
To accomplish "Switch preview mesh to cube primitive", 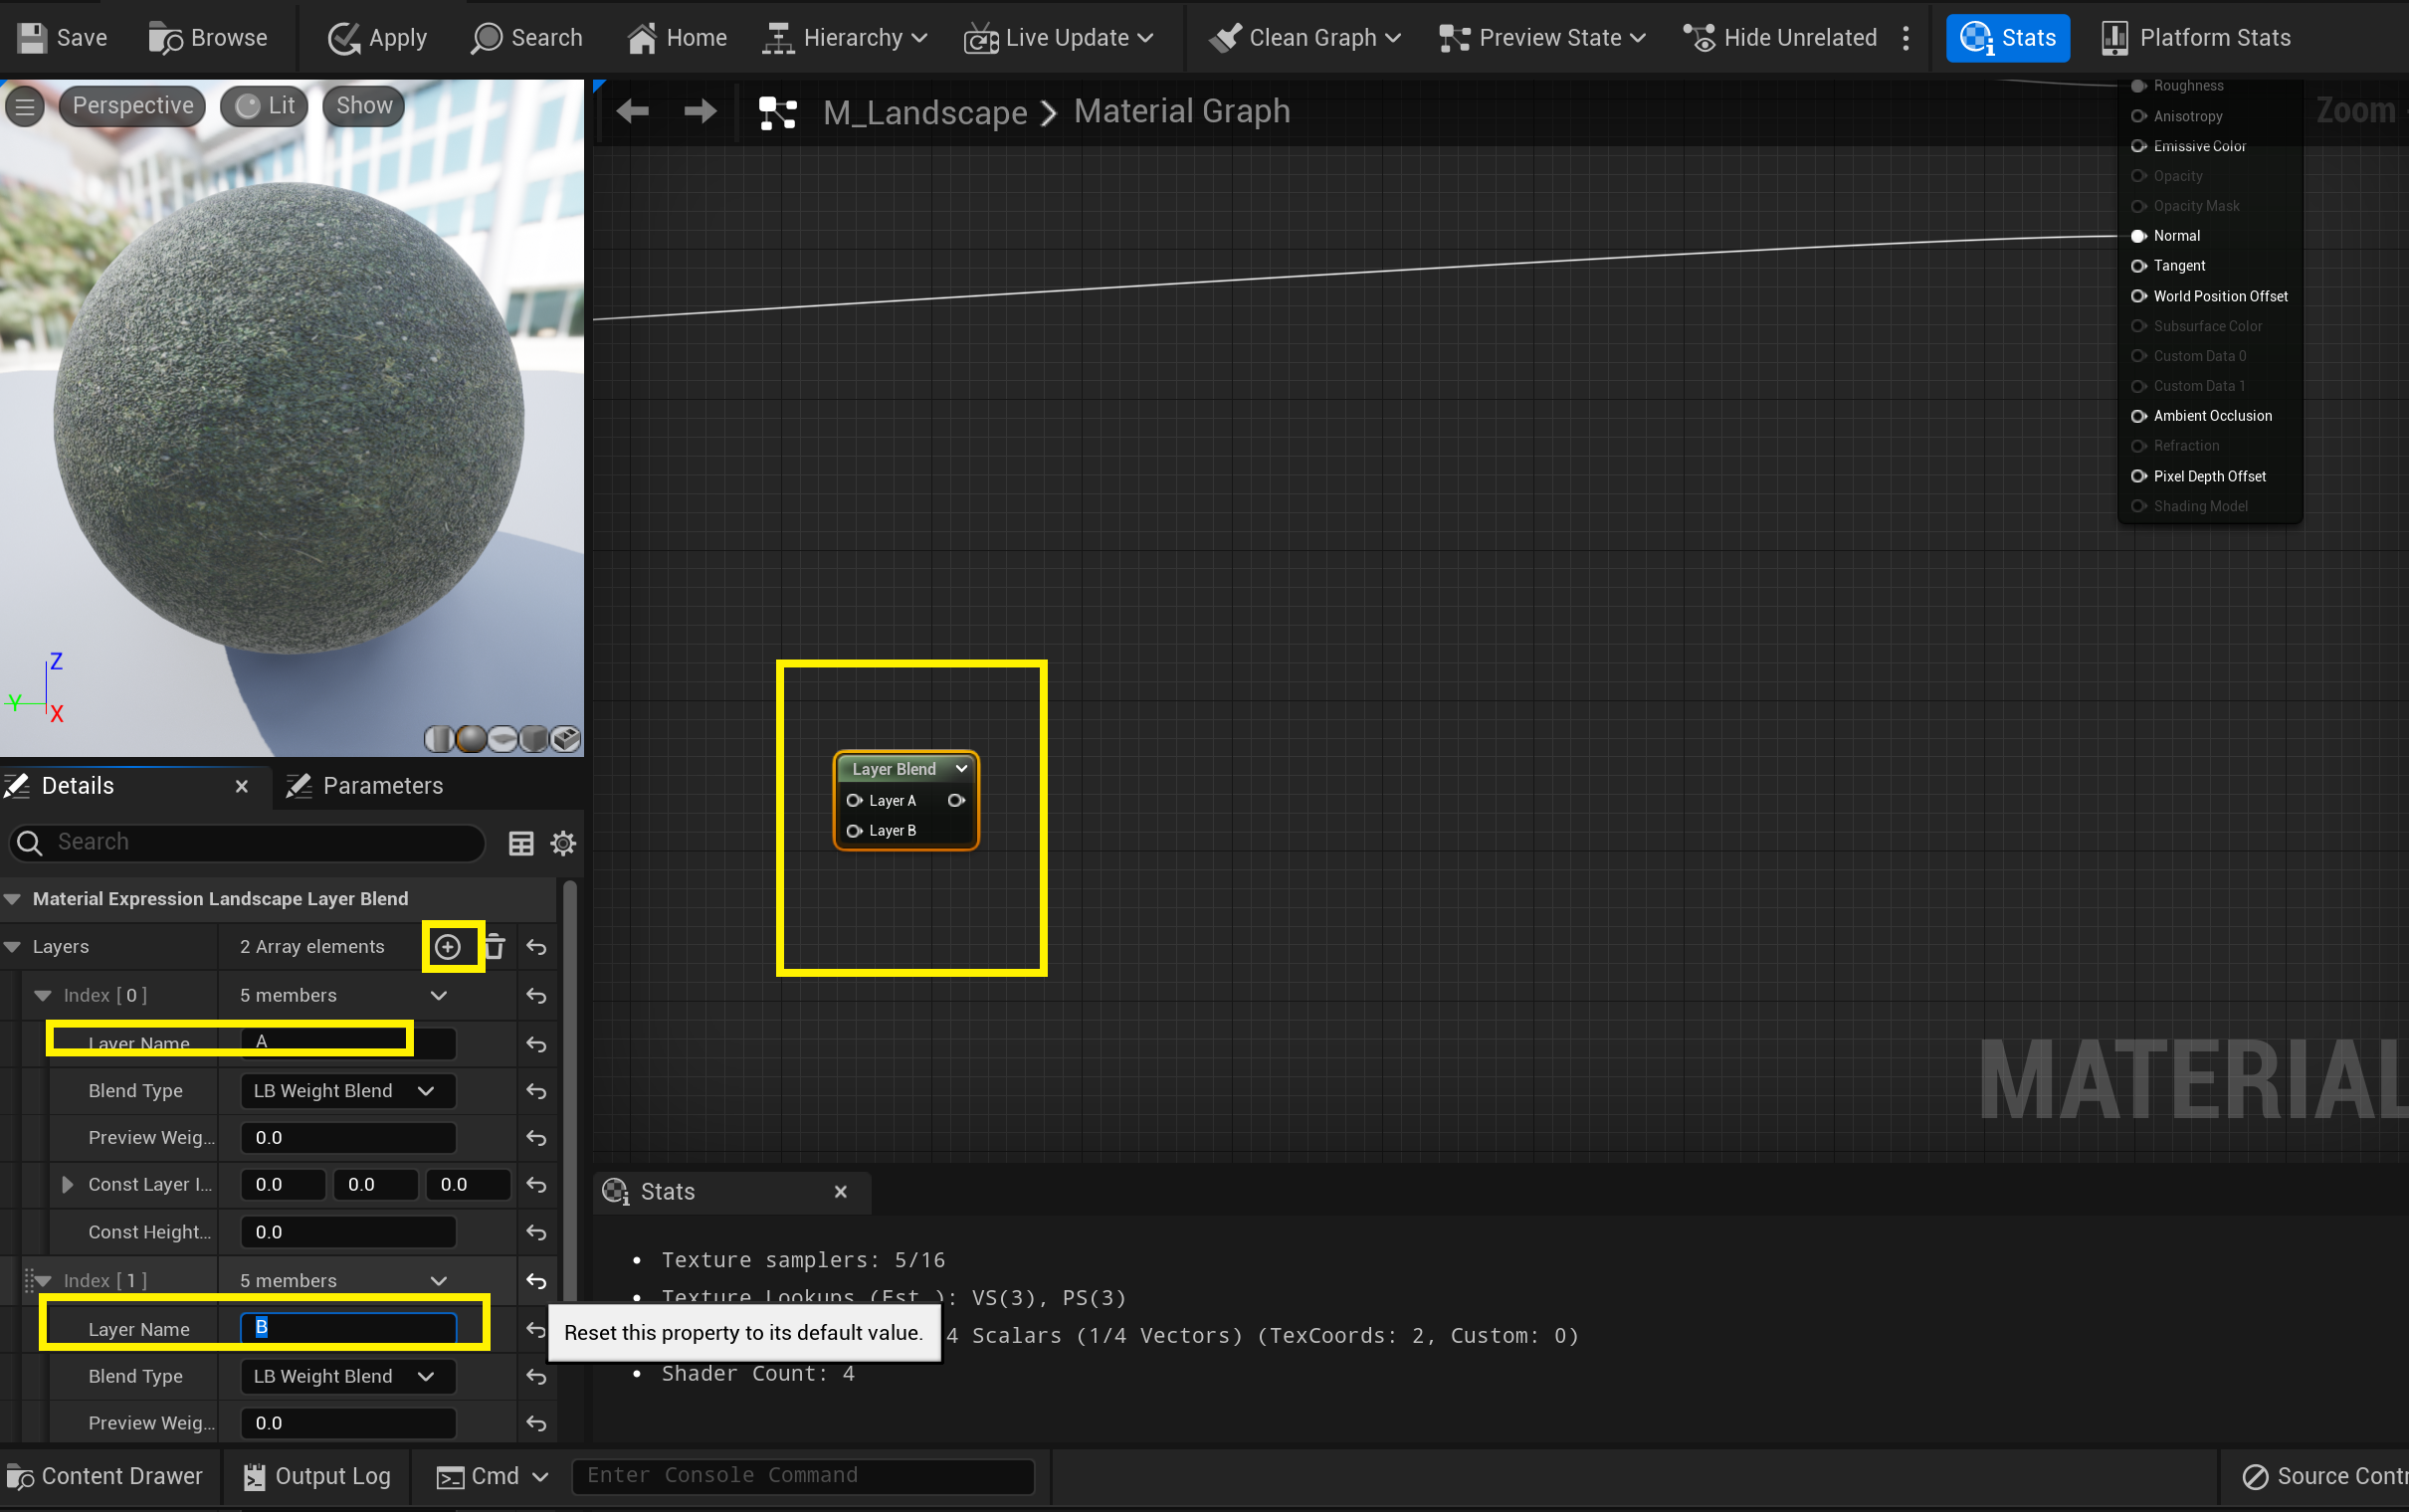I will [533, 739].
